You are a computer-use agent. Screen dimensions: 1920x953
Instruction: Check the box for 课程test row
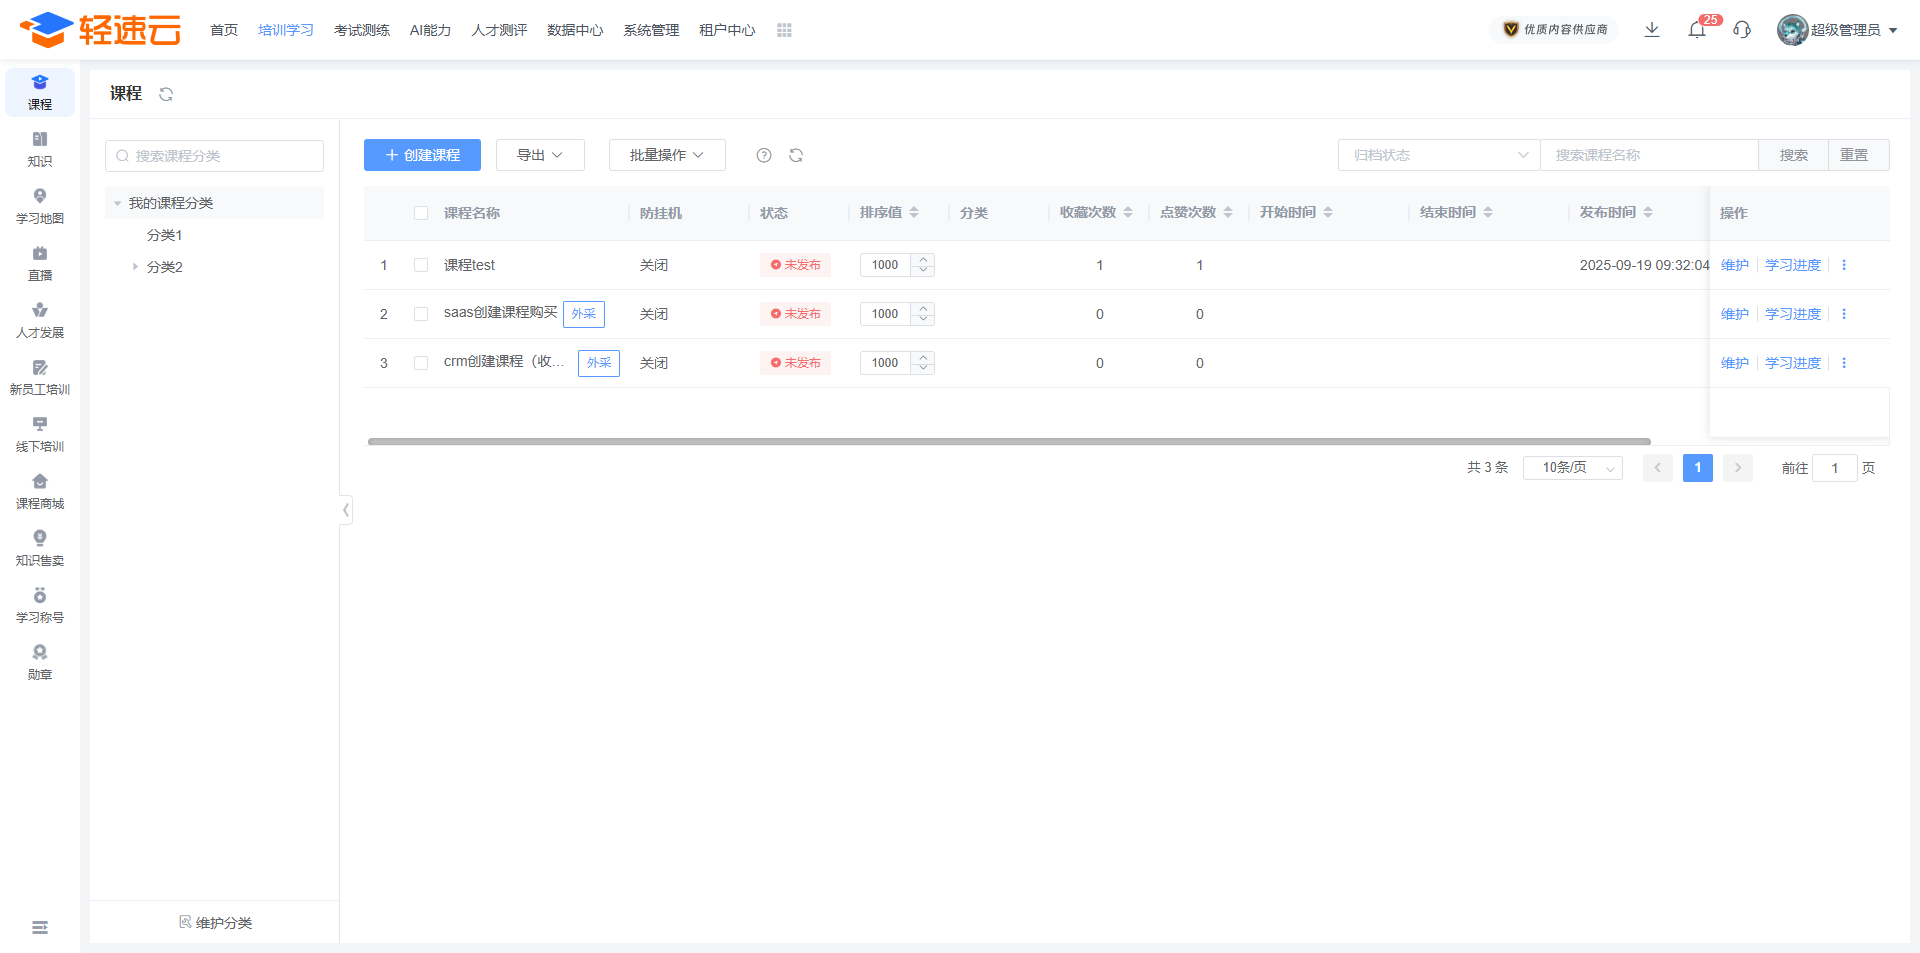coord(421,265)
